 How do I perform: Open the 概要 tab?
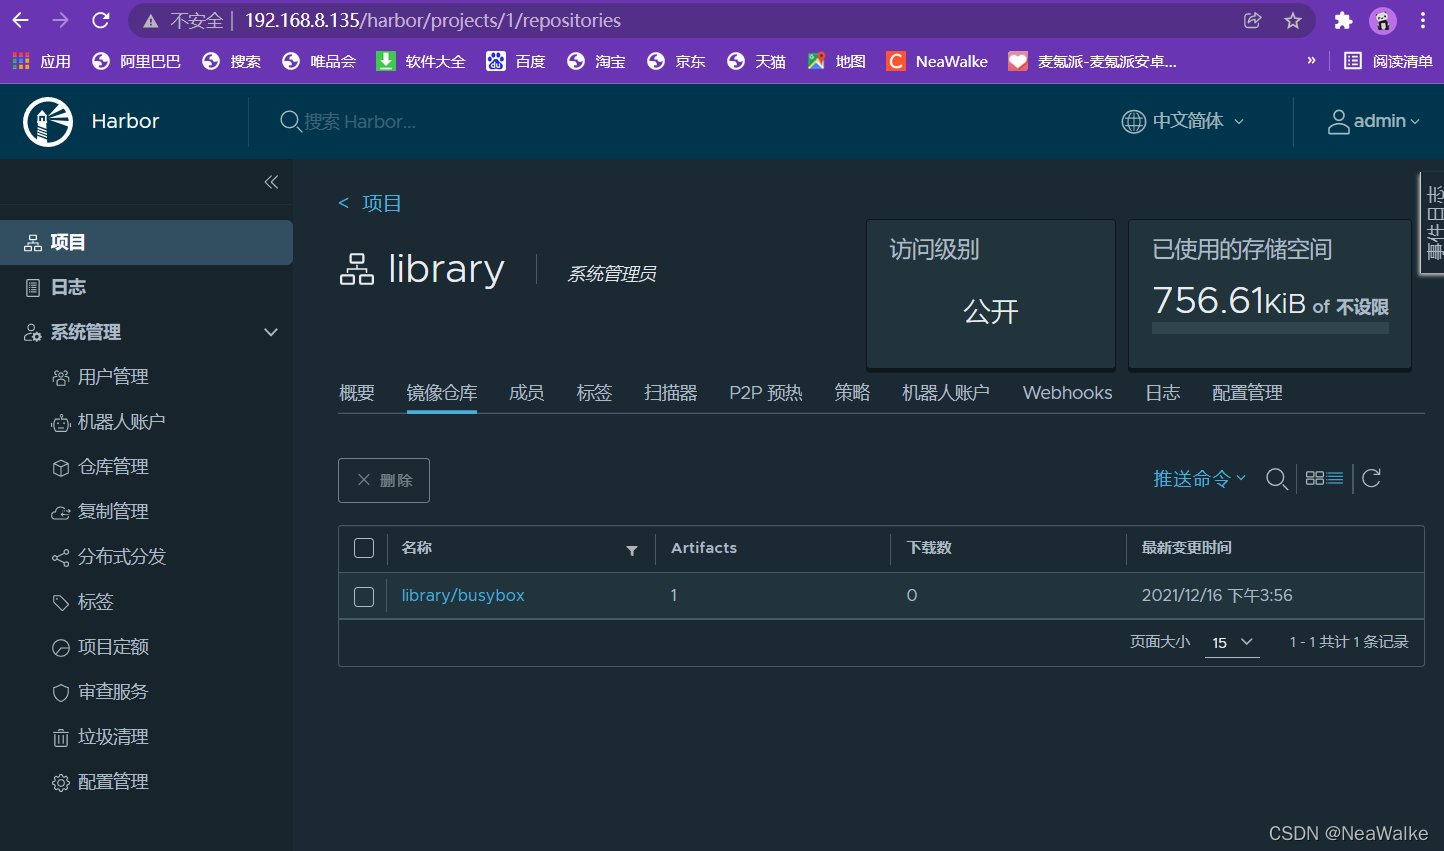click(x=356, y=393)
